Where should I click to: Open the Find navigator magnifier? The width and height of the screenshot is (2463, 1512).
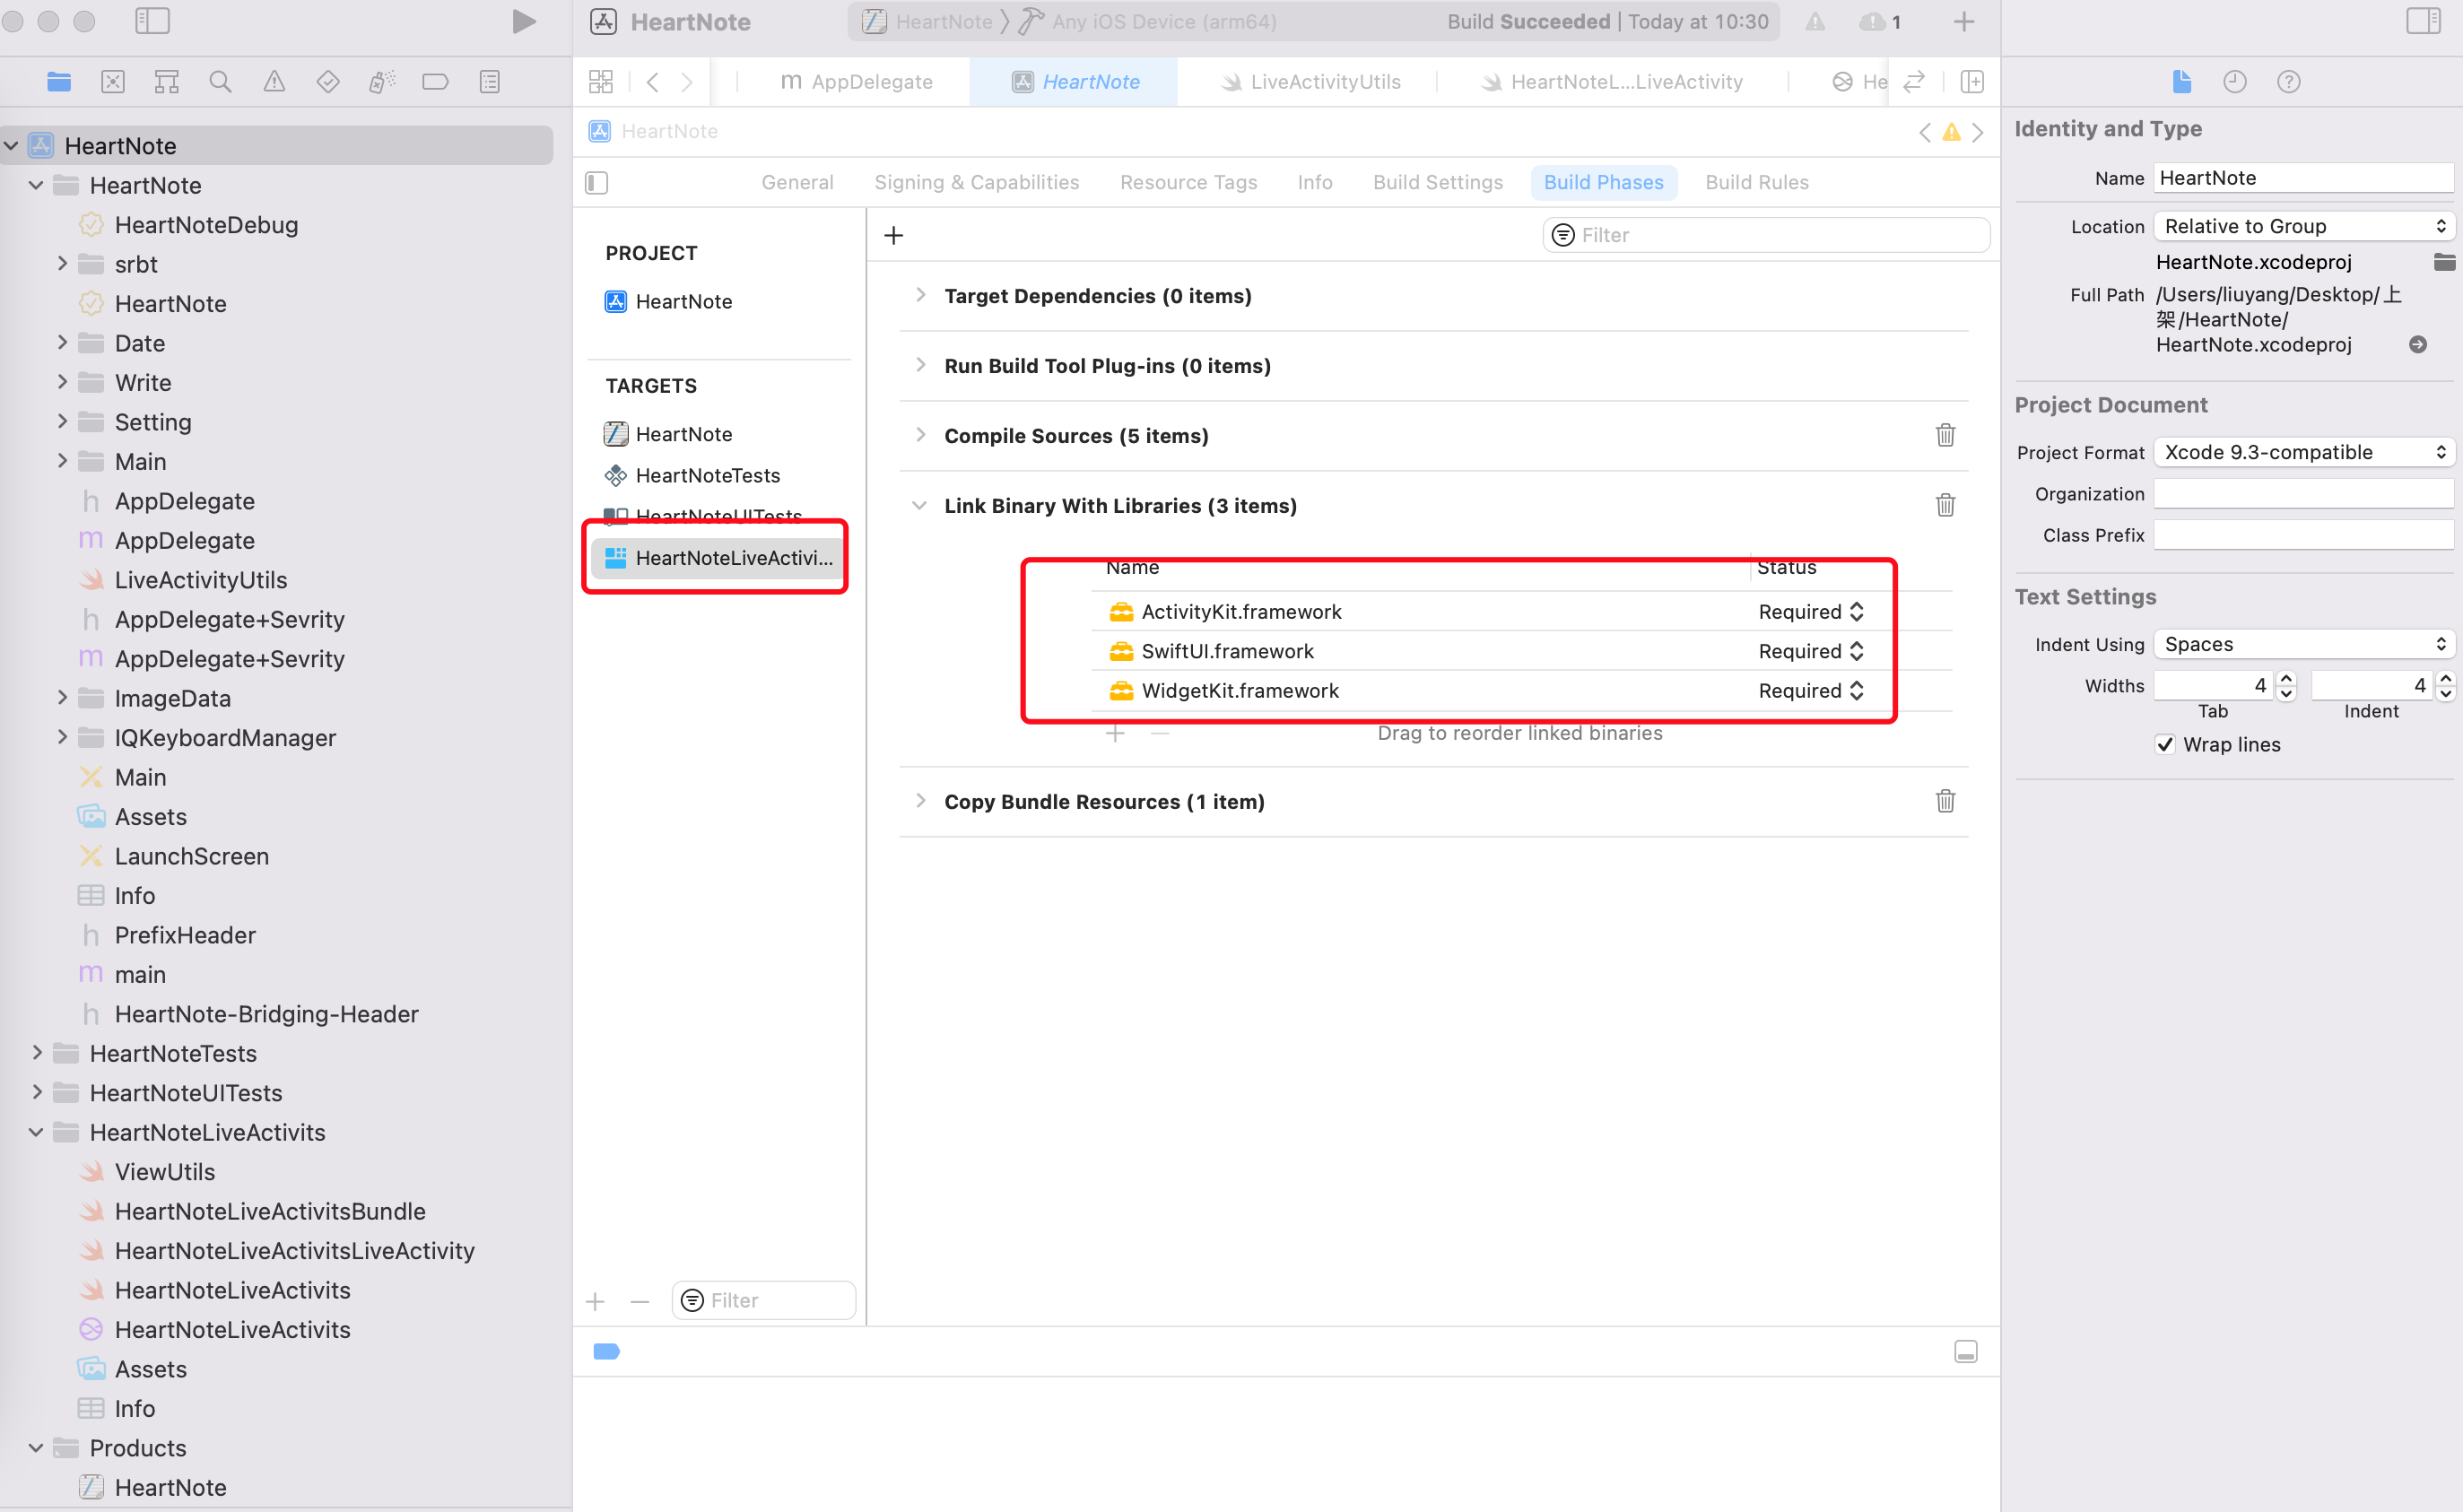[x=220, y=82]
